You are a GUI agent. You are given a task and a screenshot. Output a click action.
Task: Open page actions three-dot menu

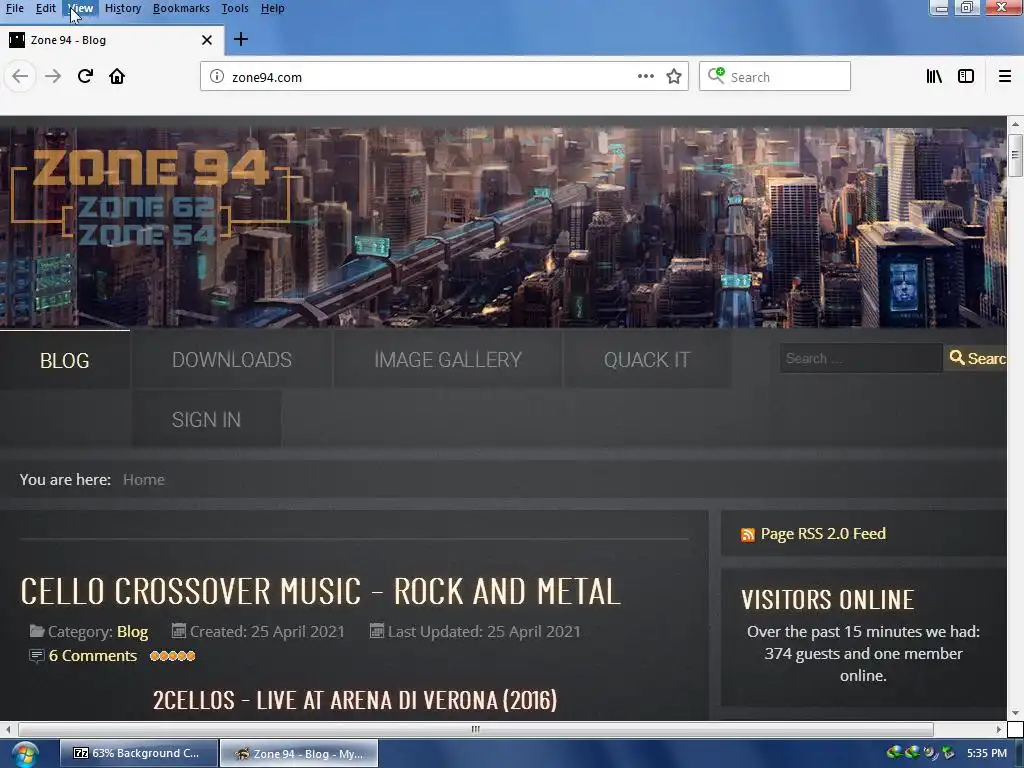point(645,76)
